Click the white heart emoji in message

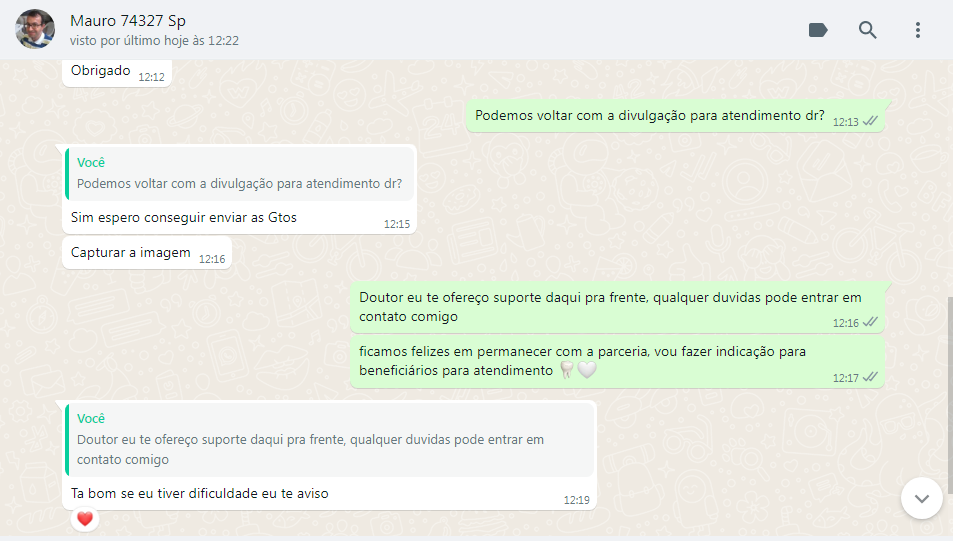tap(587, 370)
